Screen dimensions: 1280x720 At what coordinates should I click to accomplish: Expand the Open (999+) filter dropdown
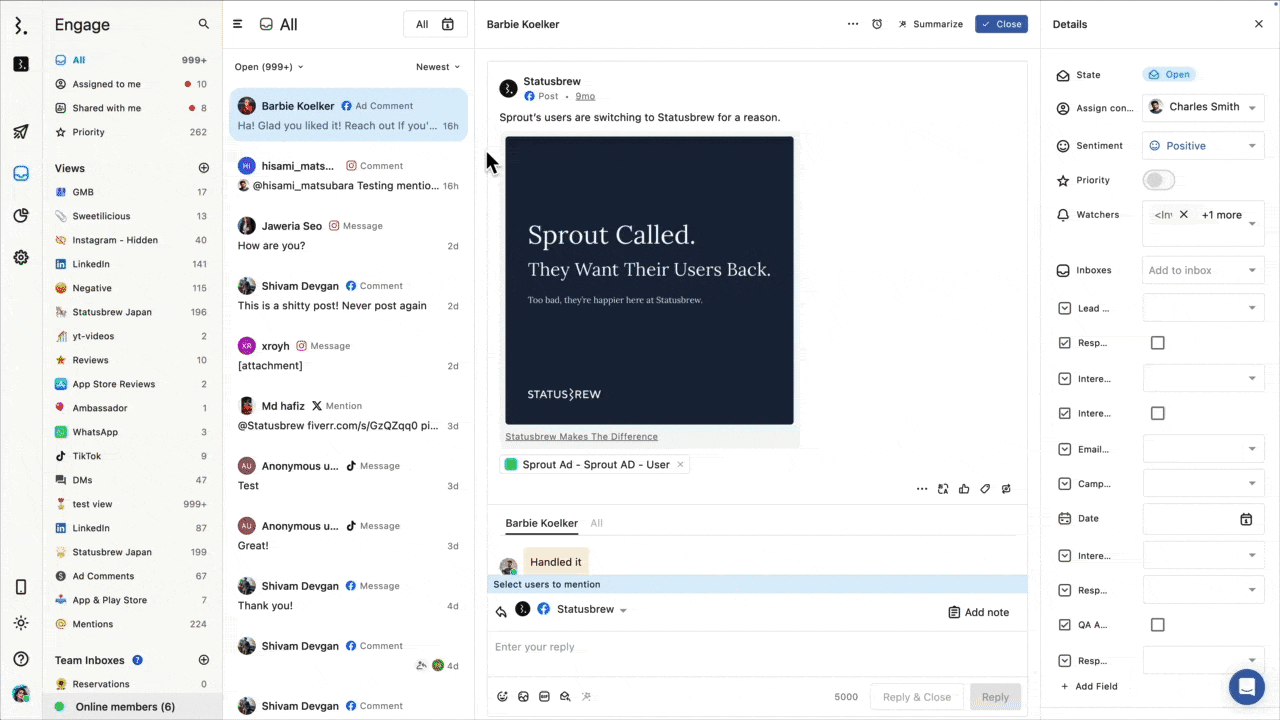[262, 66]
